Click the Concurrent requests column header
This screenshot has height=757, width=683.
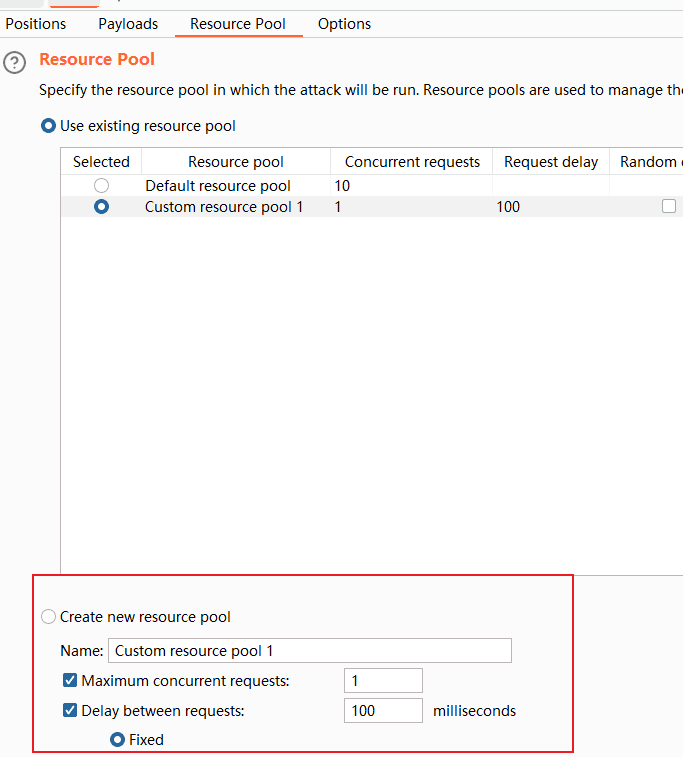[412, 162]
